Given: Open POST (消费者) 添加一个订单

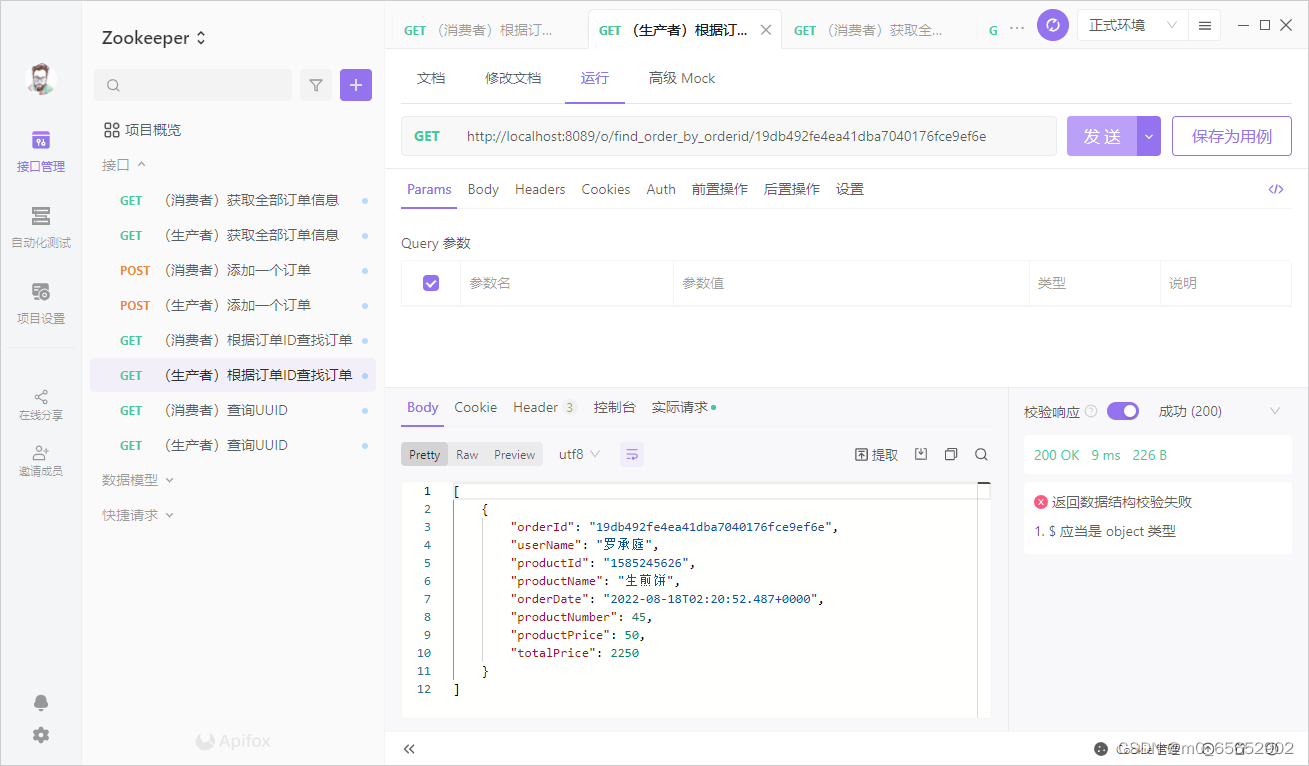Looking at the screenshot, I should pyautogui.click(x=233, y=270).
